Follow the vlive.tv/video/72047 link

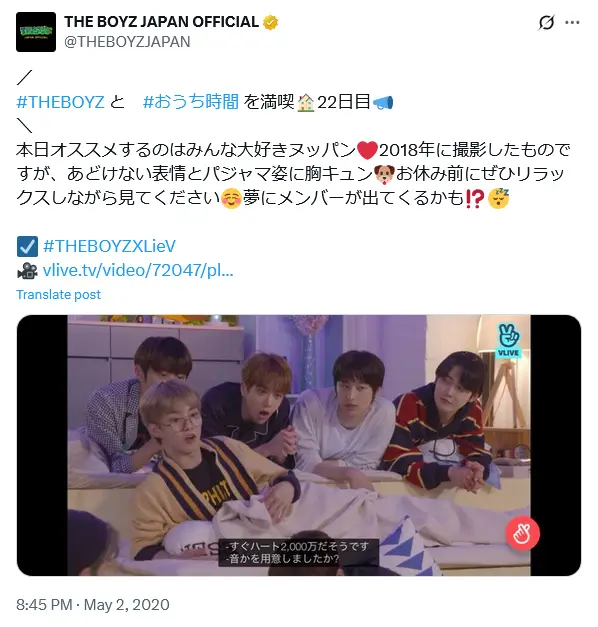(138, 270)
